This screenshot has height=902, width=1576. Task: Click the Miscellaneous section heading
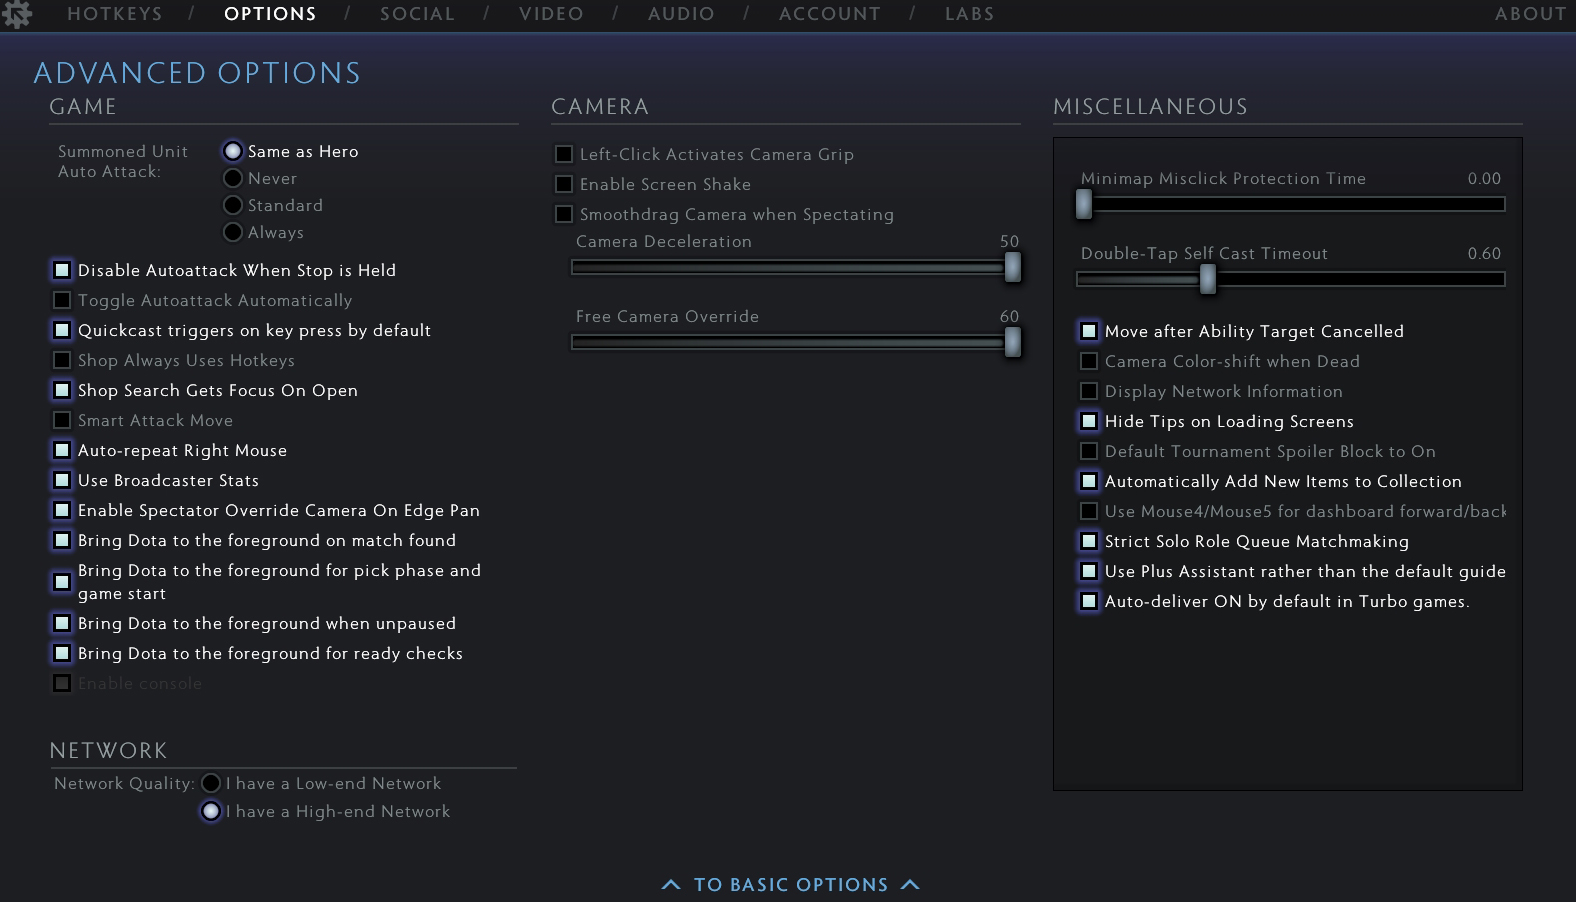[1150, 107]
